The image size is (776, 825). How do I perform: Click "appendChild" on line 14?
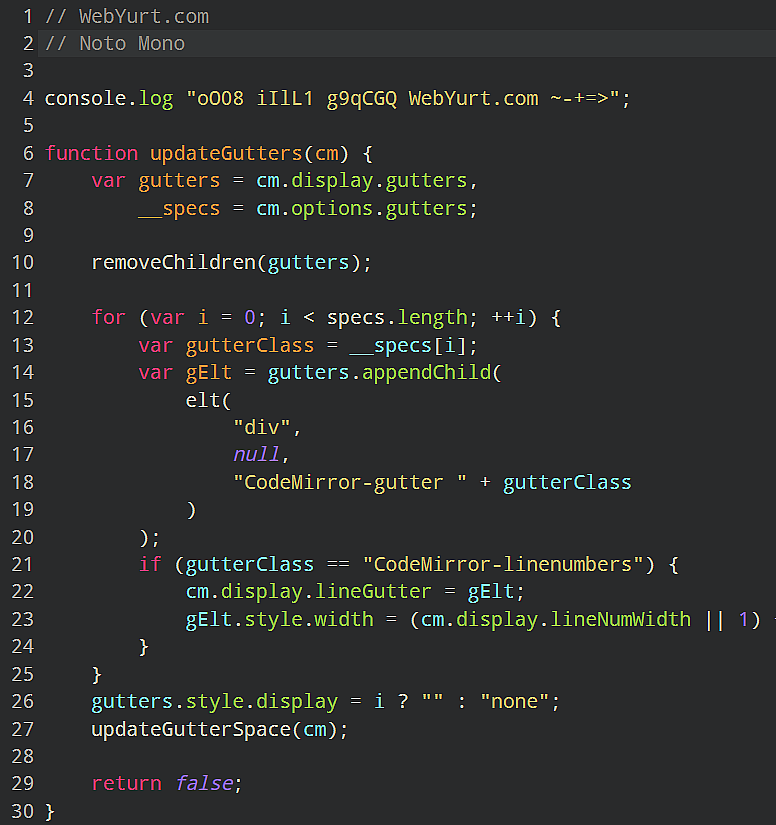(x=426, y=373)
